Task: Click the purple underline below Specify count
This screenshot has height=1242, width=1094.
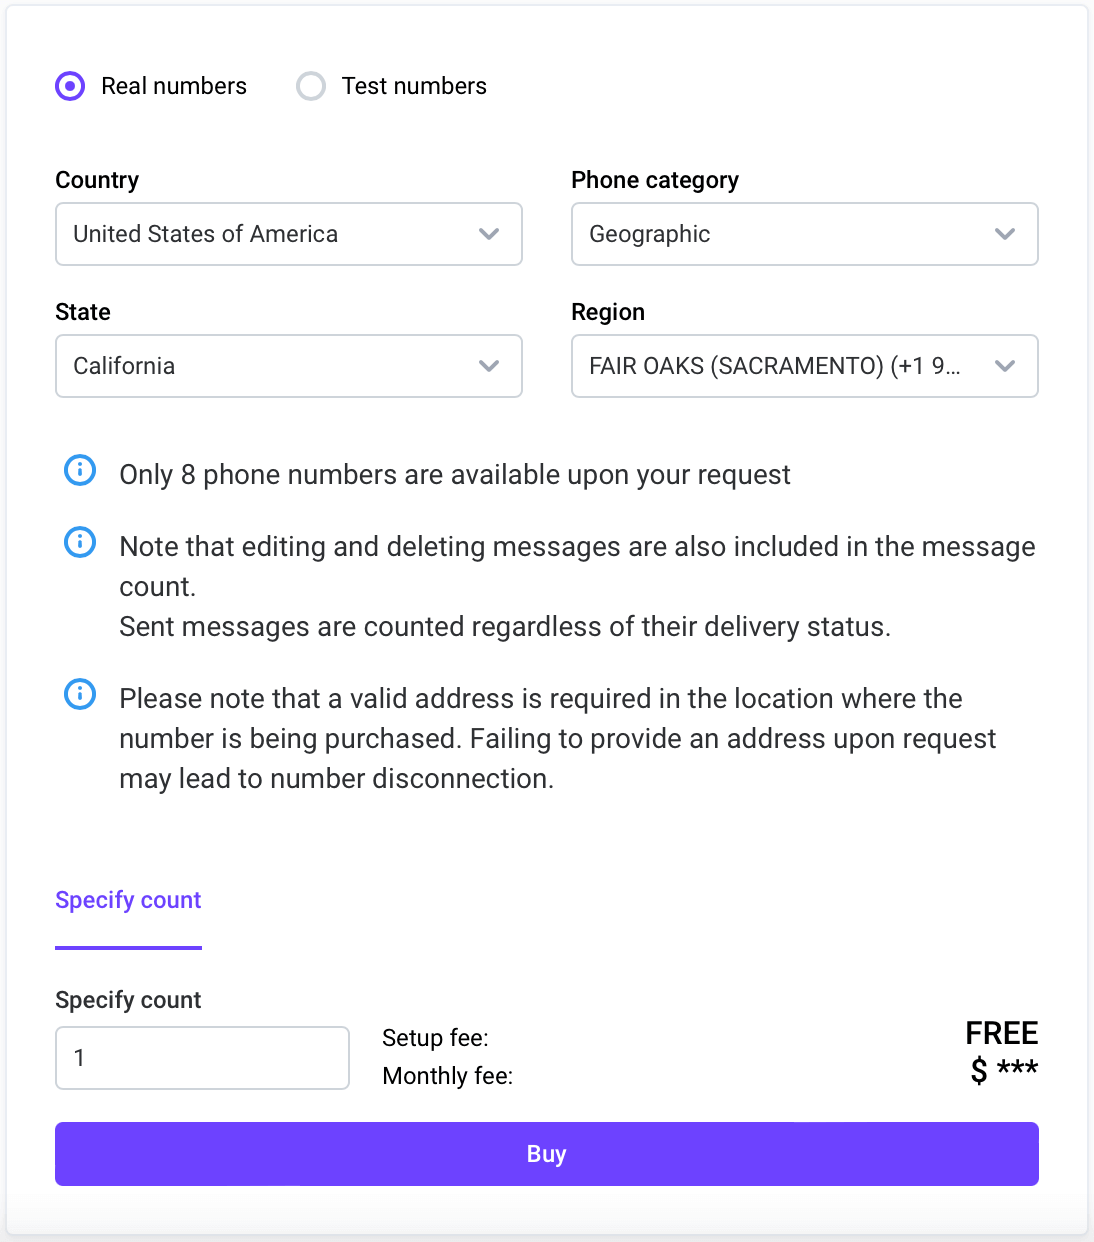Action: click(128, 945)
